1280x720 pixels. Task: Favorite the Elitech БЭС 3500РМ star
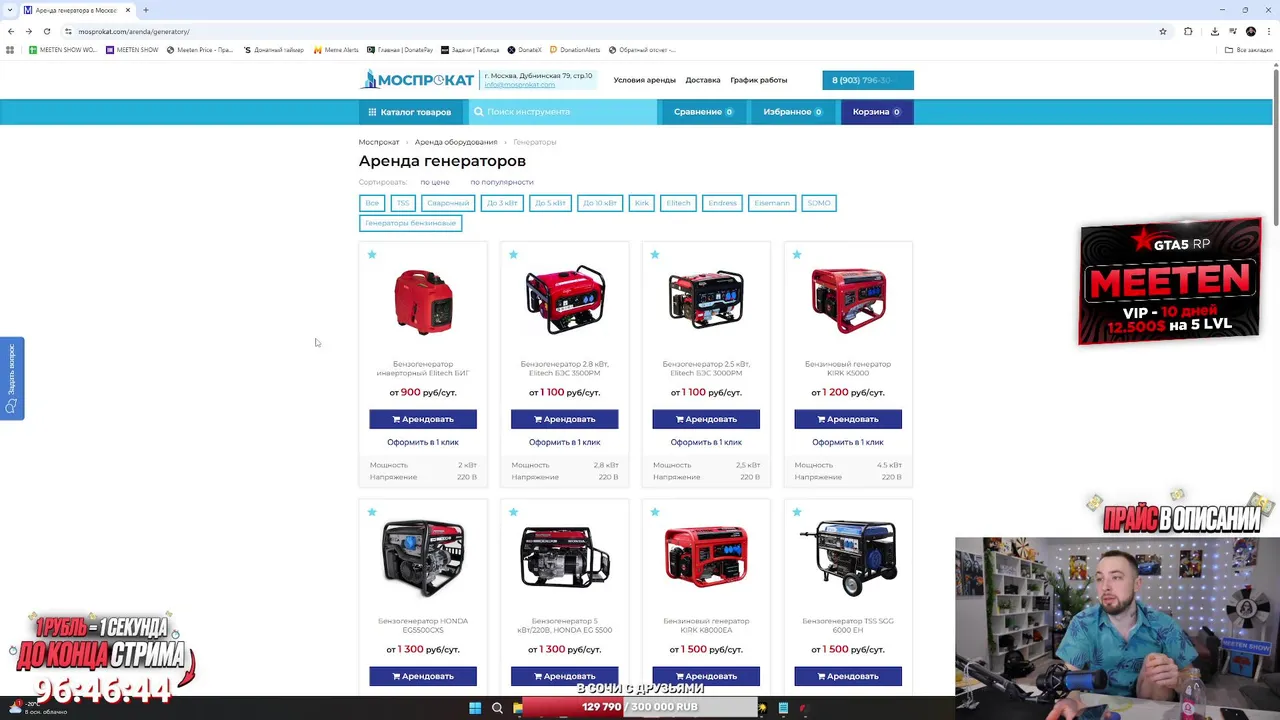(x=514, y=255)
